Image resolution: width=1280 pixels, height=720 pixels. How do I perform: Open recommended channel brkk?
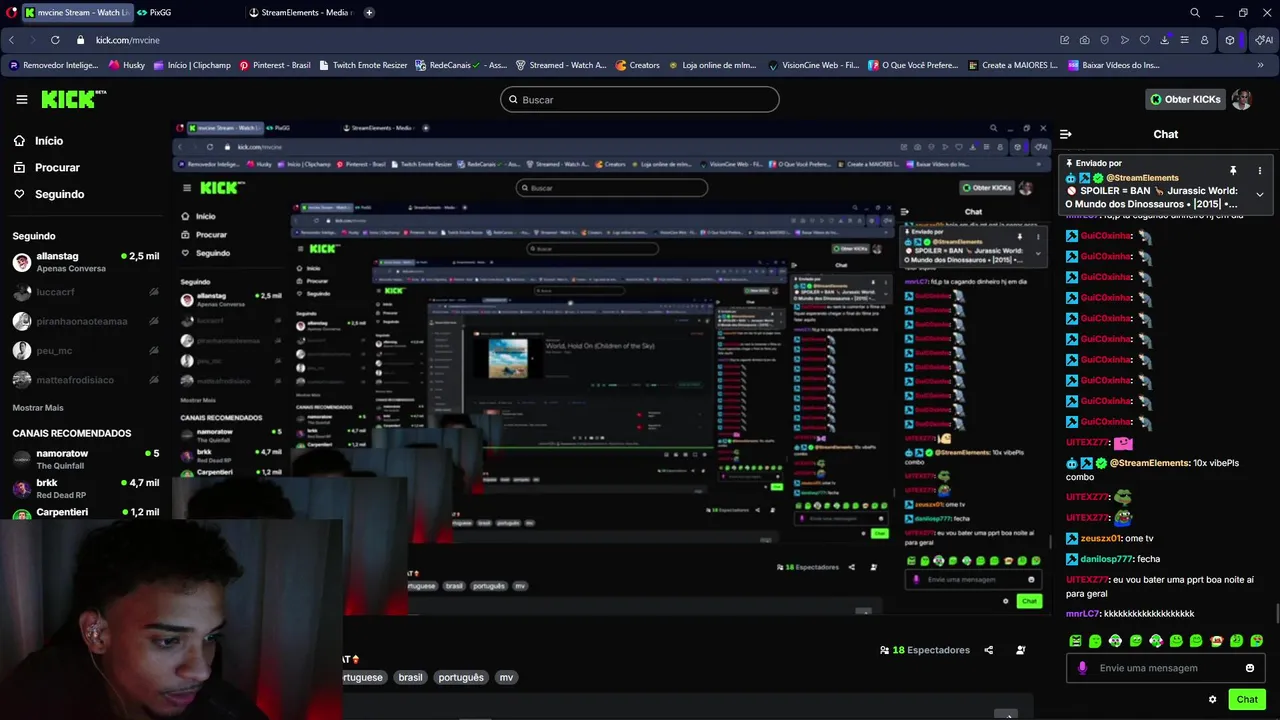[x=85, y=488]
